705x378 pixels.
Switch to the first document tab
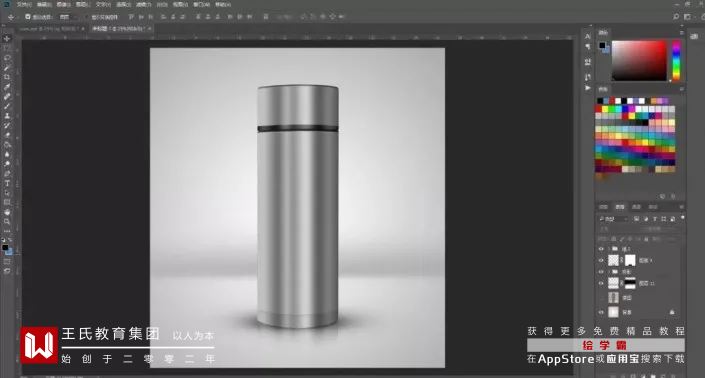(52, 29)
